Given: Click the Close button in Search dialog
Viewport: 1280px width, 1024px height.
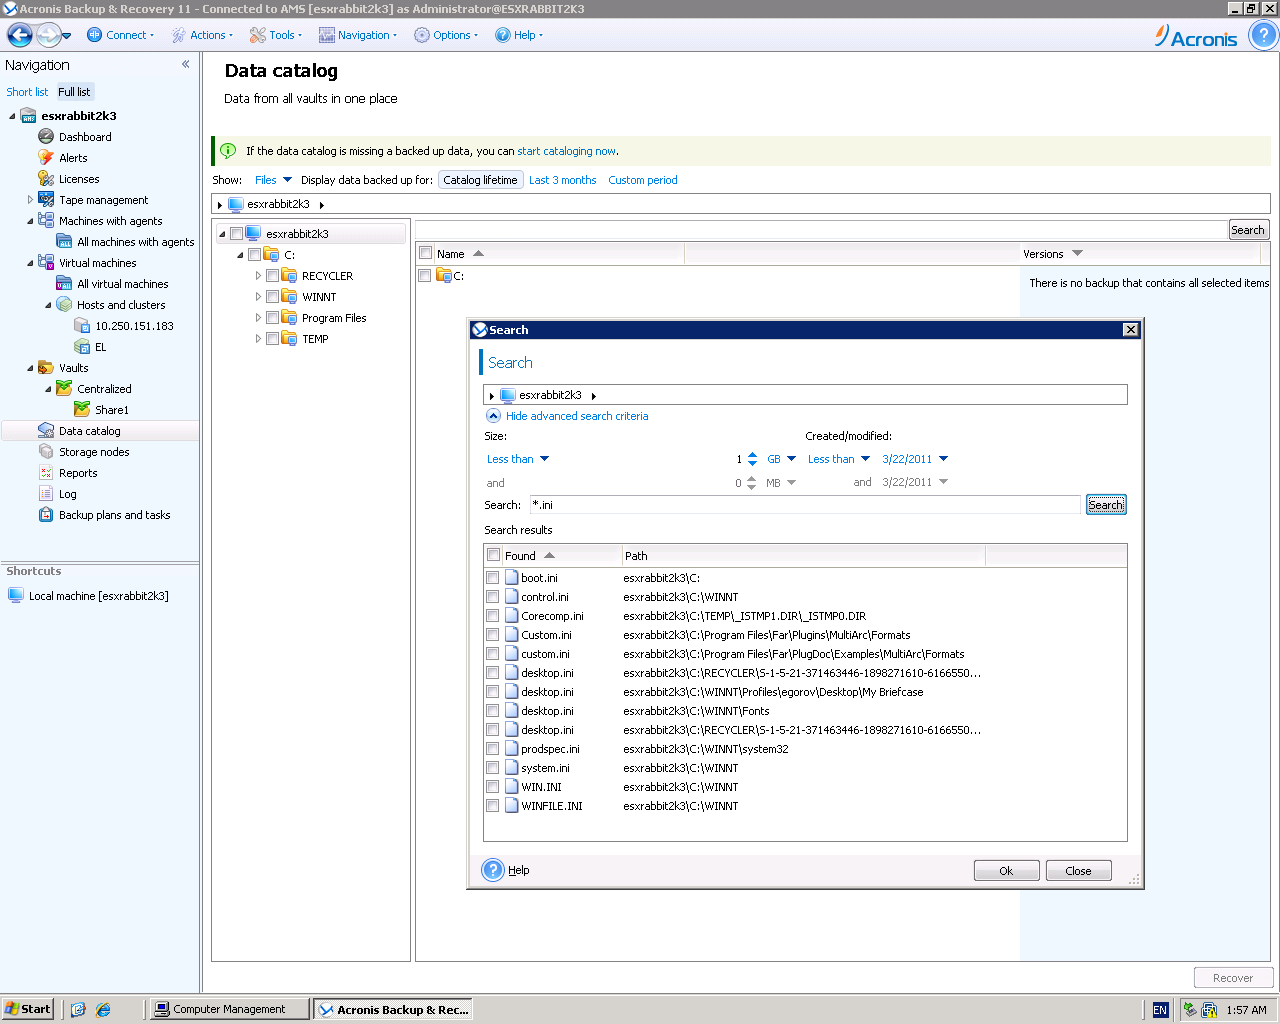Looking at the screenshot, I should point(1078,871).
